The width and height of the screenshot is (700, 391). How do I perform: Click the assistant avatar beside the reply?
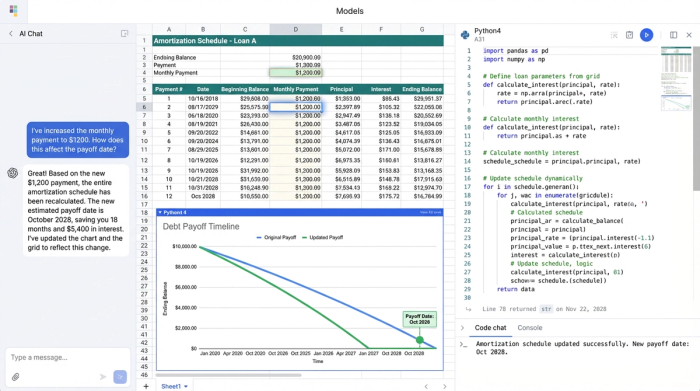(x=12, y=173)
